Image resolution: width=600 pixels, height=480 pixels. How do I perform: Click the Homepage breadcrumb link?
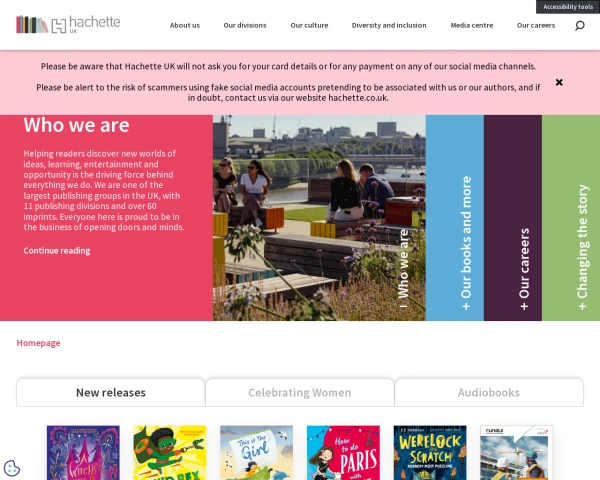tap(38, 343)
